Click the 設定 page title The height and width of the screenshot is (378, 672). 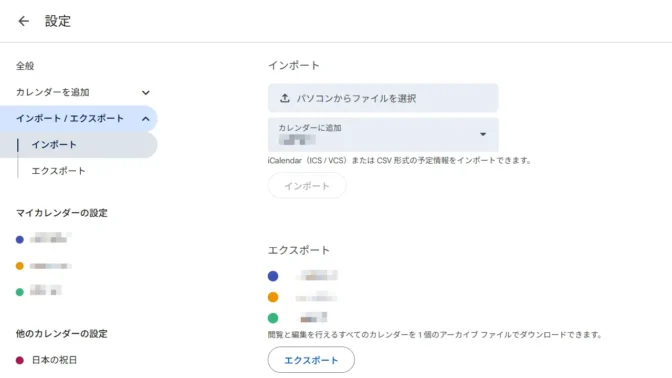click(x=58, y=21)
